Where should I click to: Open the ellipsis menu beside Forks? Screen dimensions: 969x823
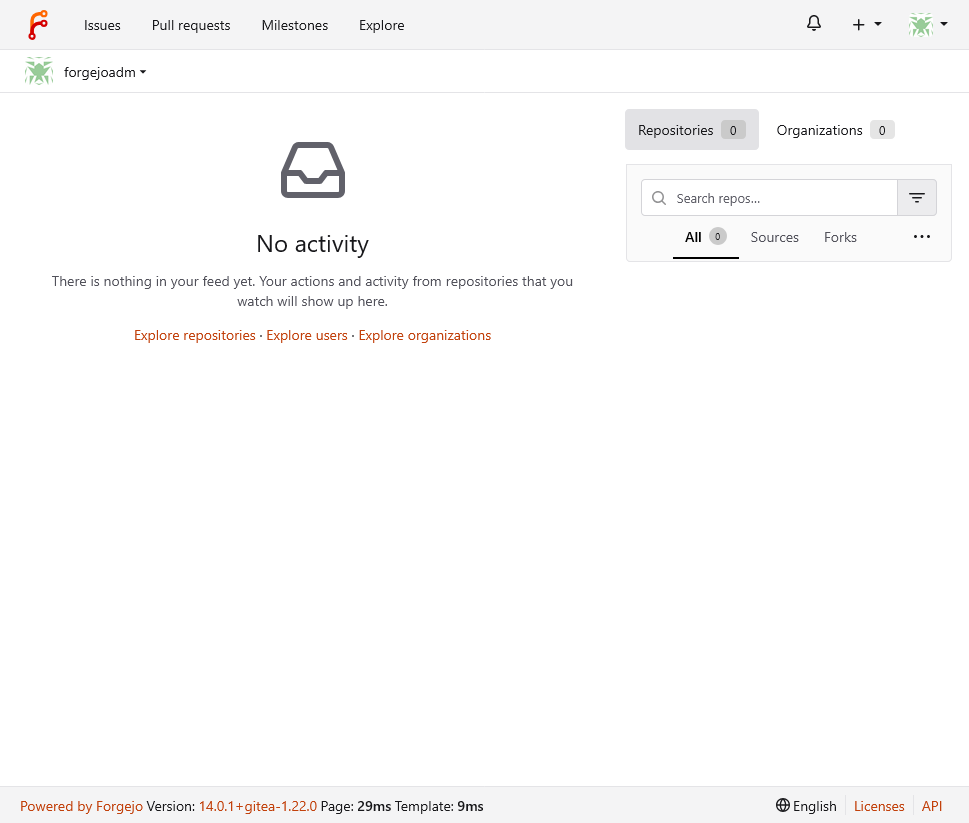pyautogui.click(x=921, y=236)
